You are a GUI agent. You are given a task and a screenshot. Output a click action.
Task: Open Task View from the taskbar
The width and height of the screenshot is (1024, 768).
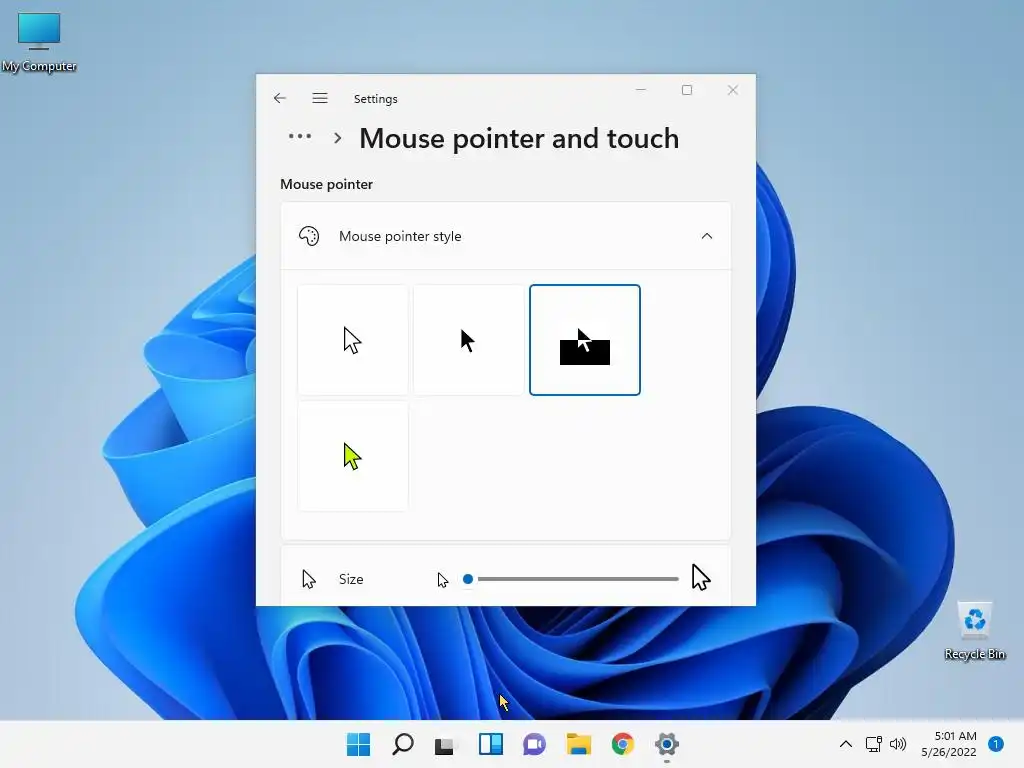(x=445, y=744)
